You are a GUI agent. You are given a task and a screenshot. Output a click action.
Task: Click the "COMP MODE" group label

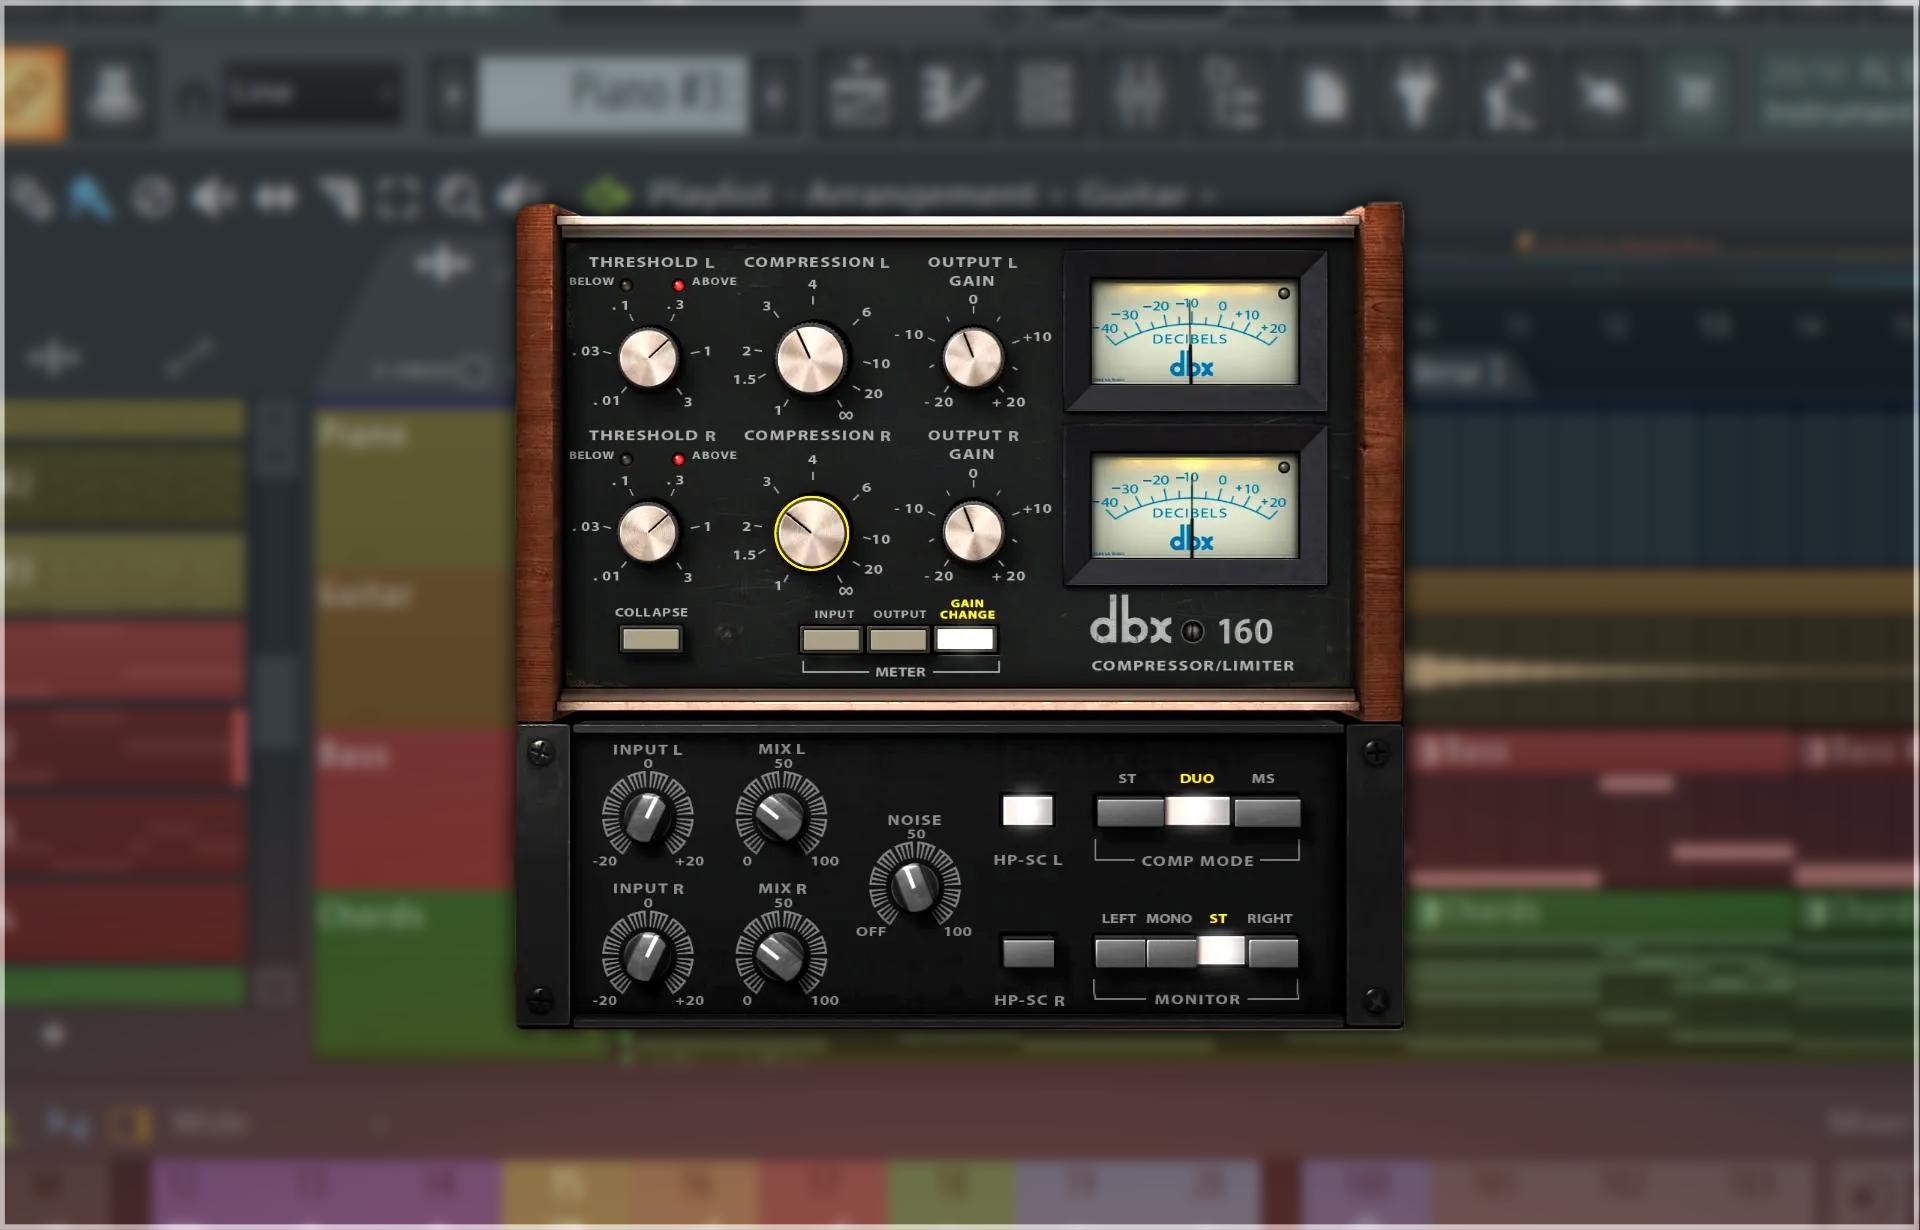pos(1197,861)
